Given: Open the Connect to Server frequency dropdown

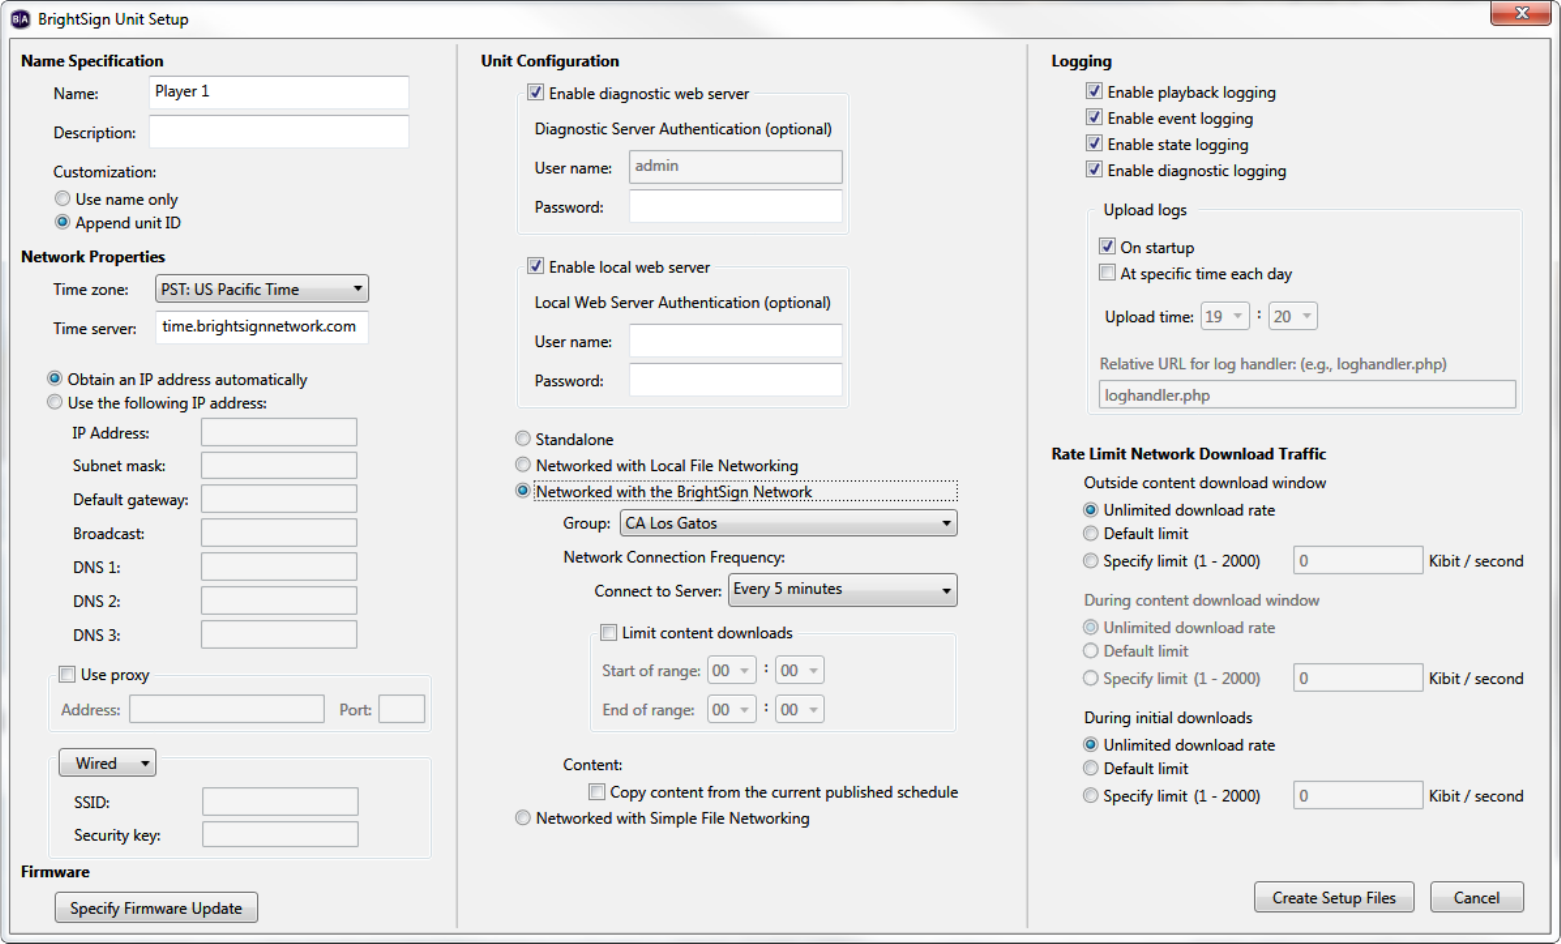Looking at the screenshot, I should (x=842, y=590).
